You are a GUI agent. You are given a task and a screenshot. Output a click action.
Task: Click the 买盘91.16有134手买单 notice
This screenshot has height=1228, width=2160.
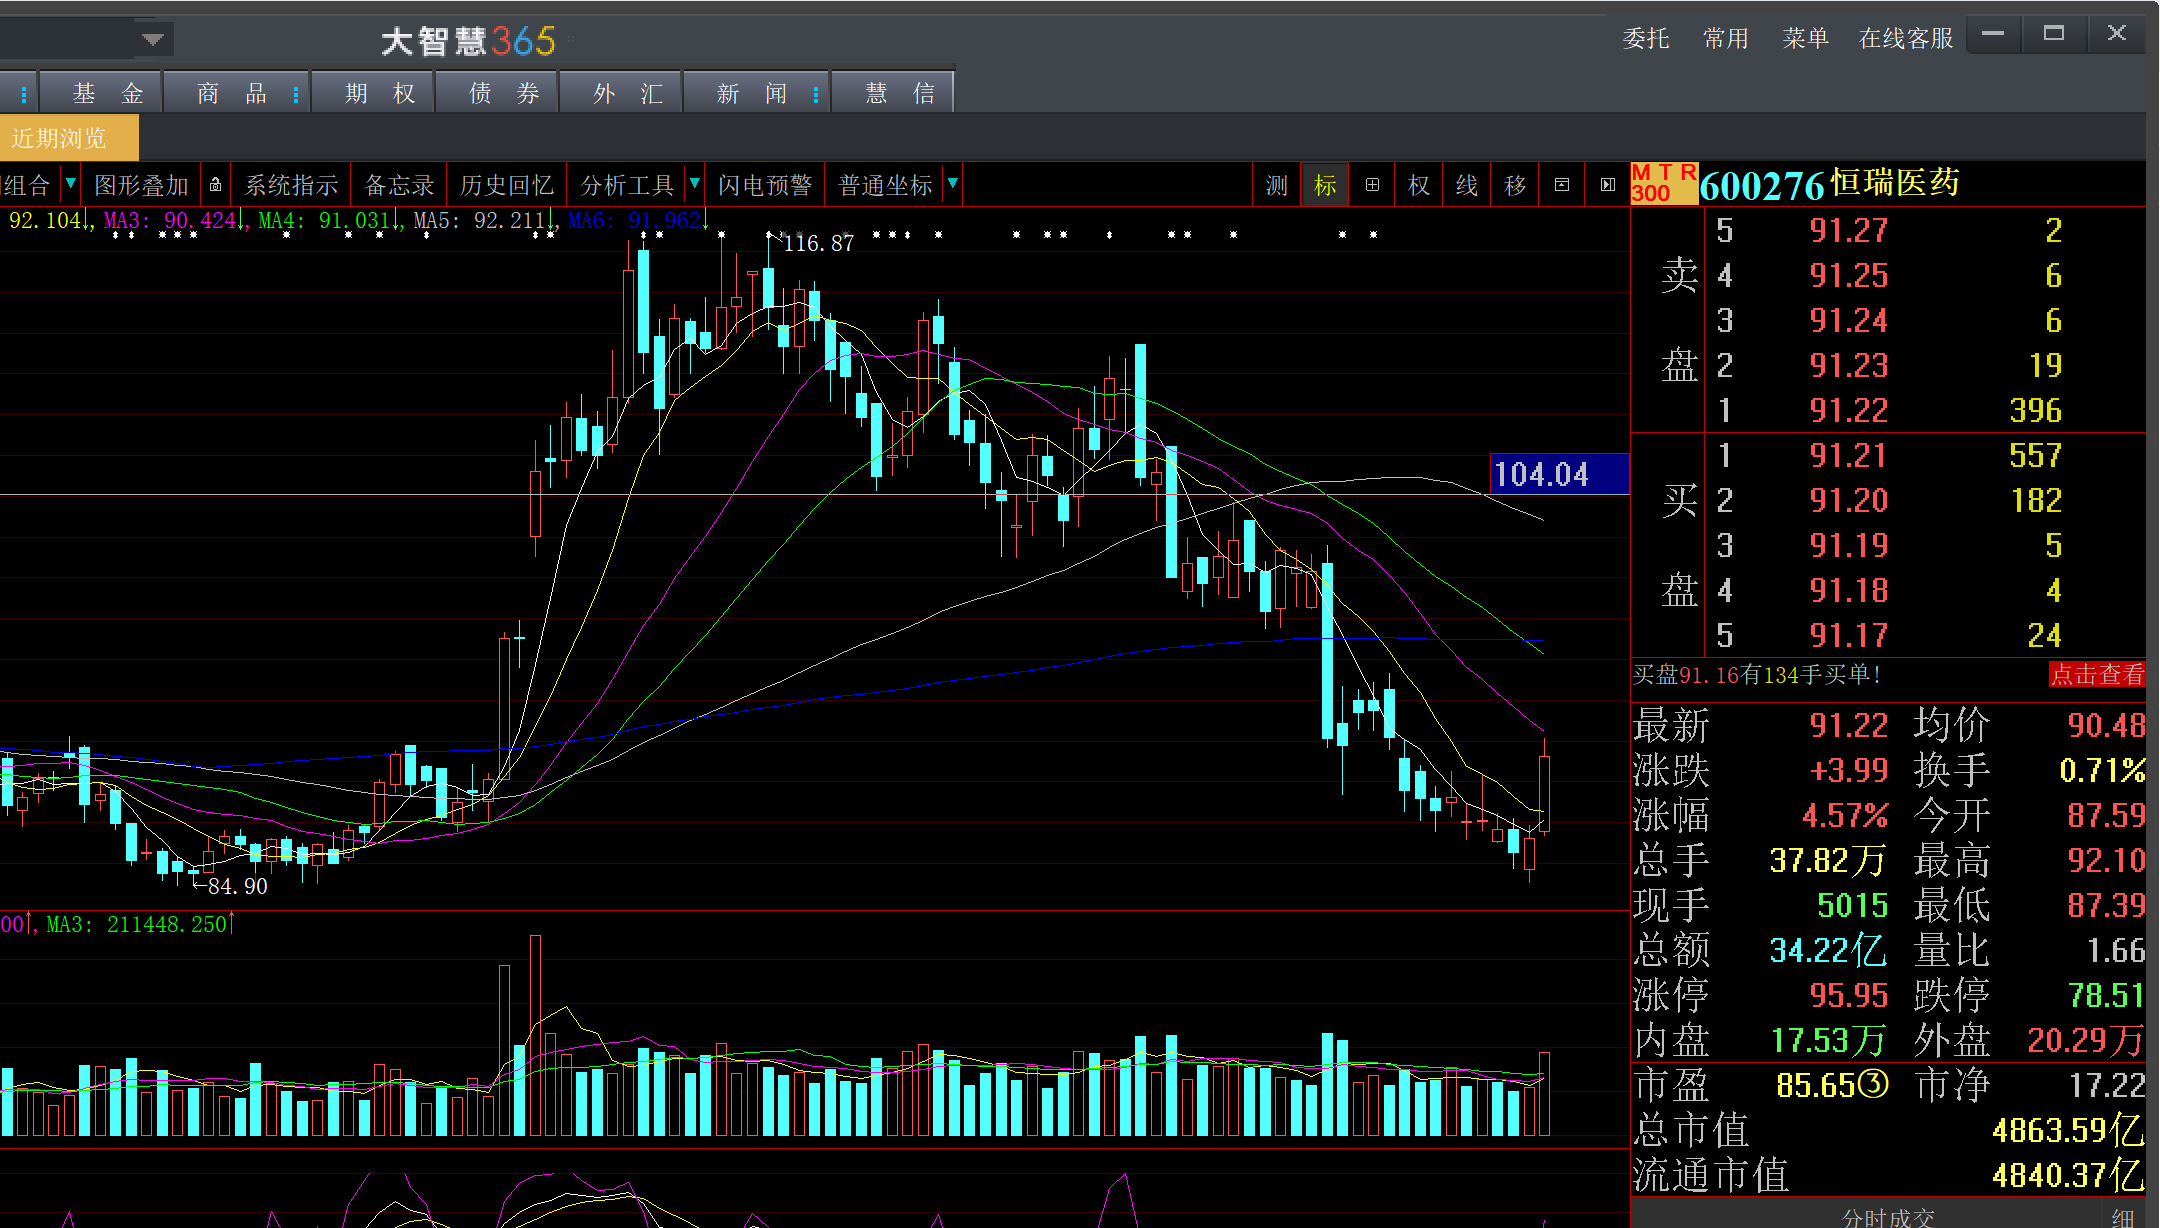(x=1757, y=675)
